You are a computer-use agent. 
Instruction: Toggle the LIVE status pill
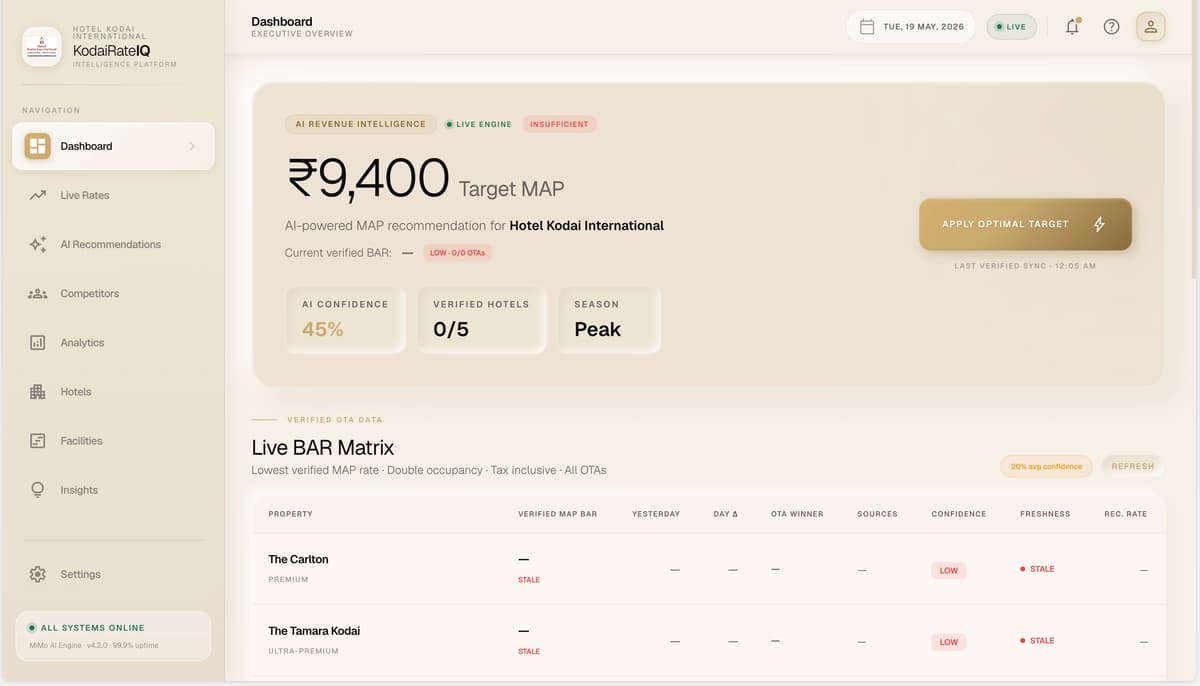click(1012, 27)
